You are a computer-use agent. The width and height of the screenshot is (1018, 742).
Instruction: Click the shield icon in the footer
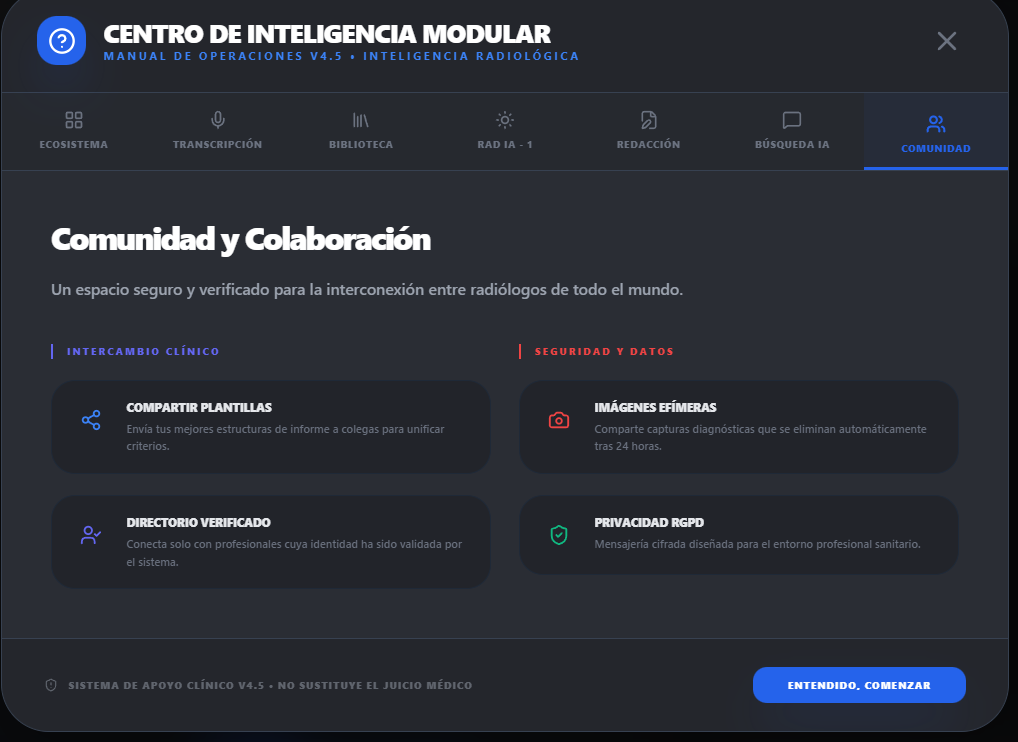point(51,685)
